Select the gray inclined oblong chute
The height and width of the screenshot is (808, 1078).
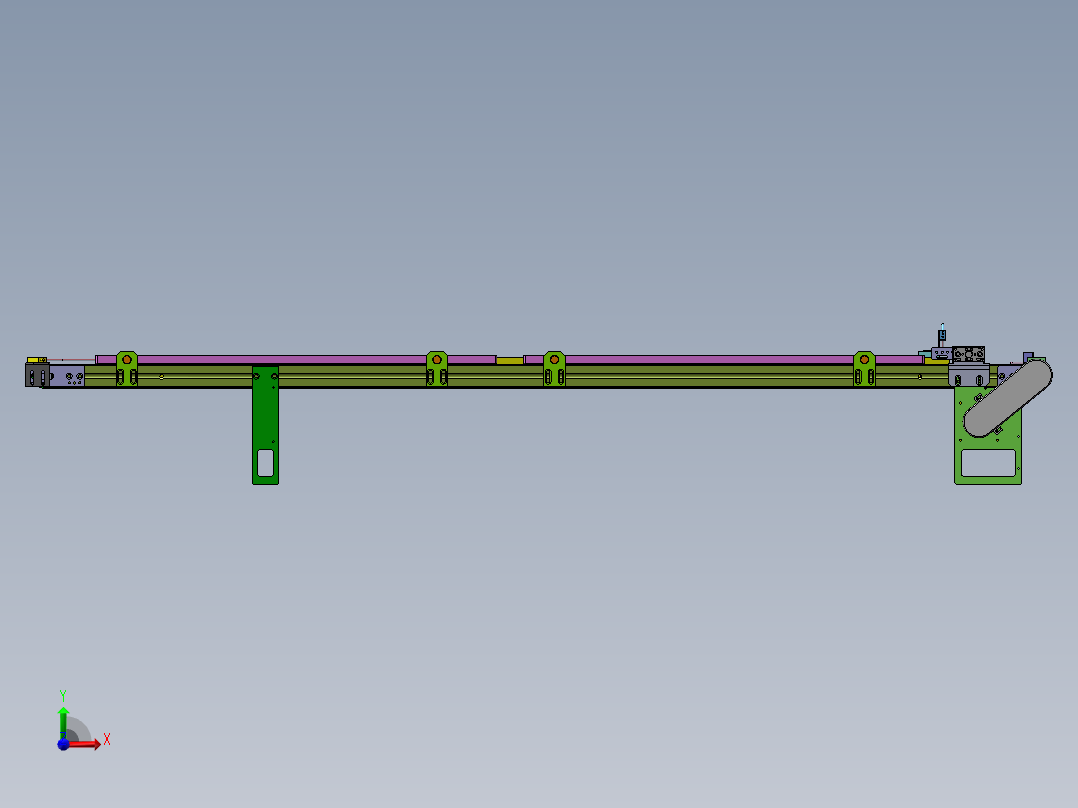click(x=1008, y=399)
